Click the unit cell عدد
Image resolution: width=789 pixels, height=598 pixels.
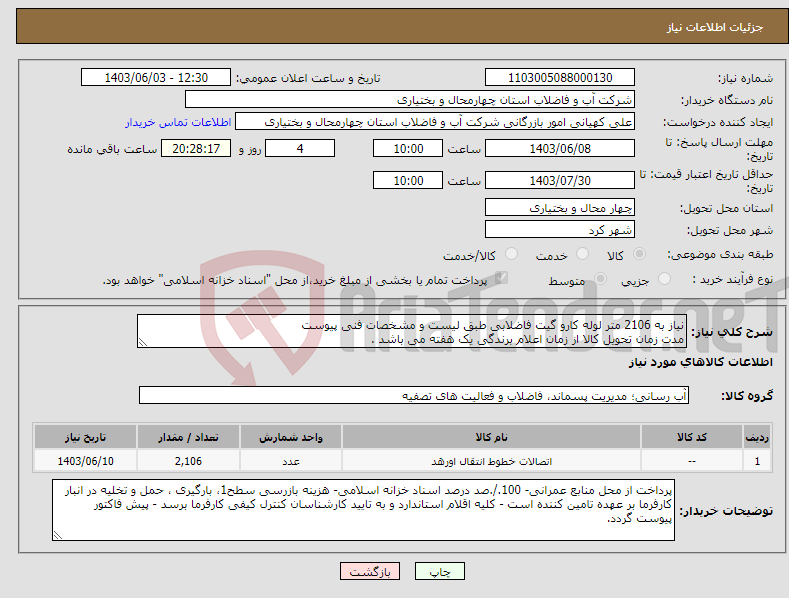pos(290,461)
